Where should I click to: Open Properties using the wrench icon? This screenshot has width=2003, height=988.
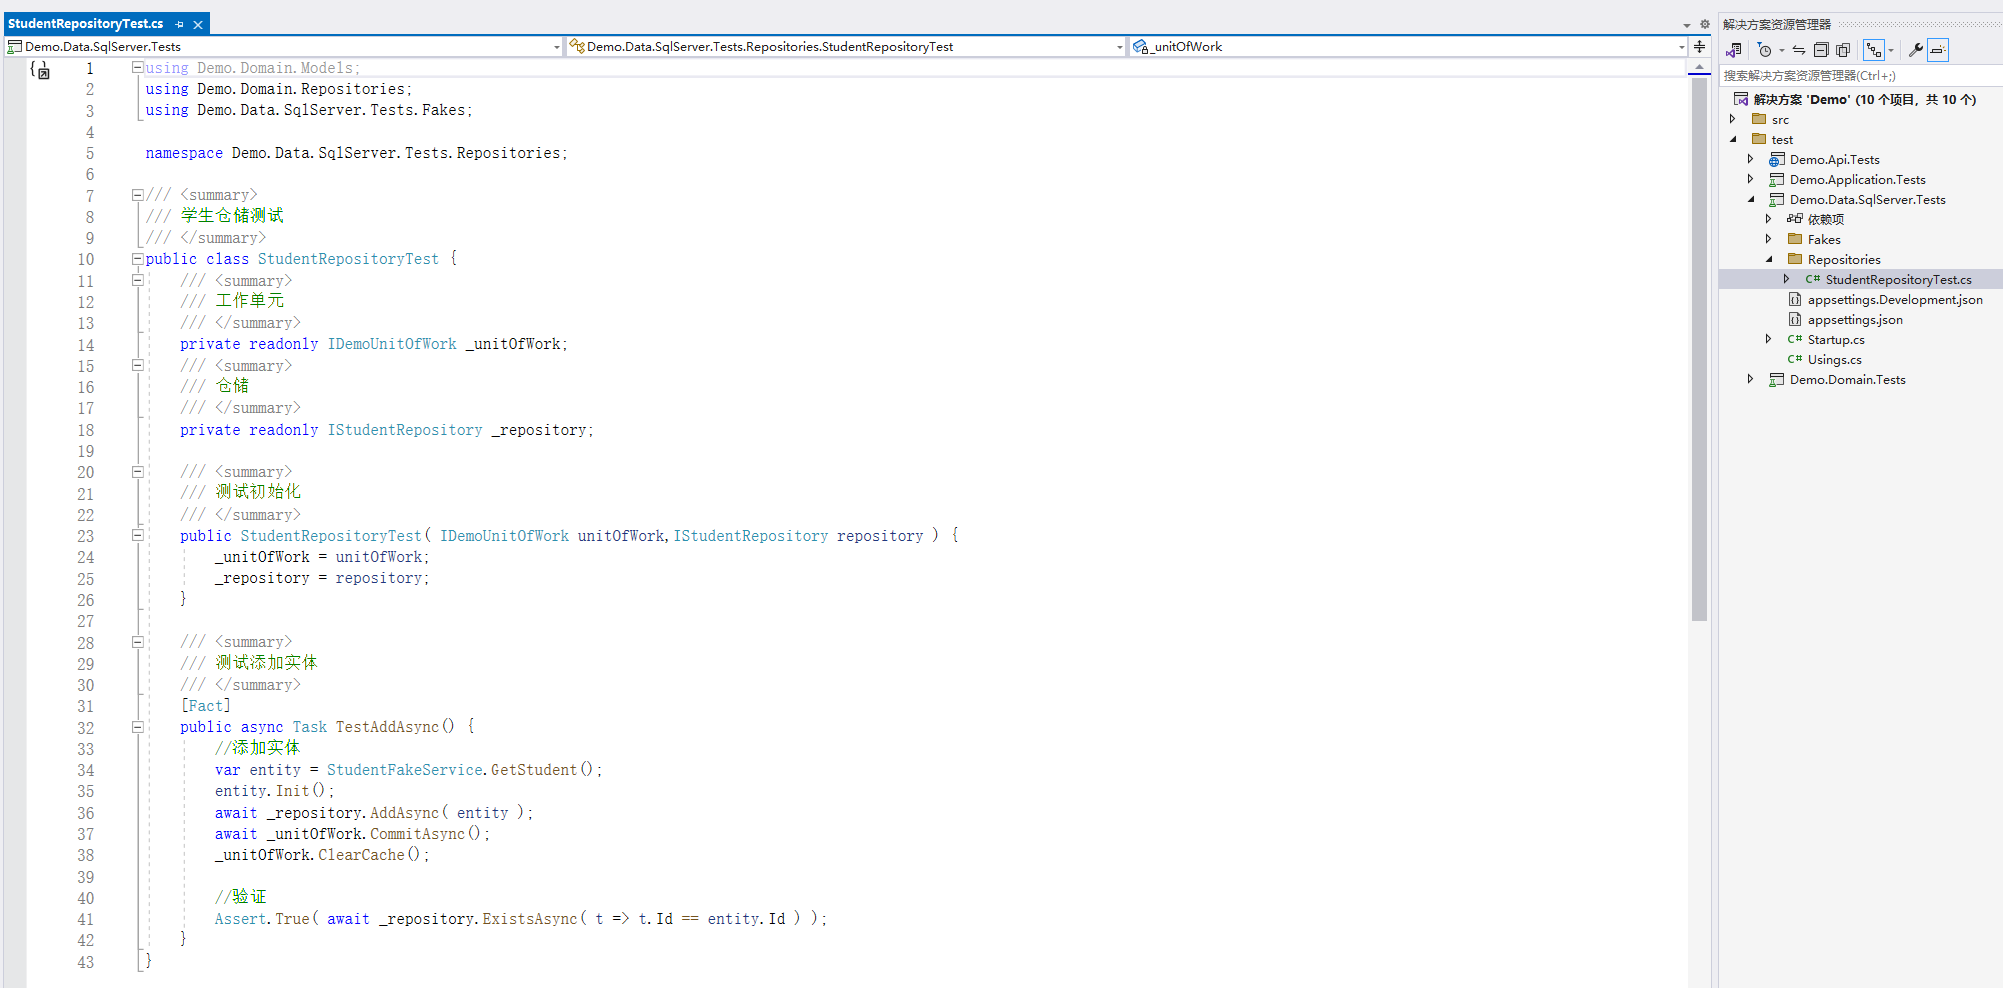[1915, 50]
